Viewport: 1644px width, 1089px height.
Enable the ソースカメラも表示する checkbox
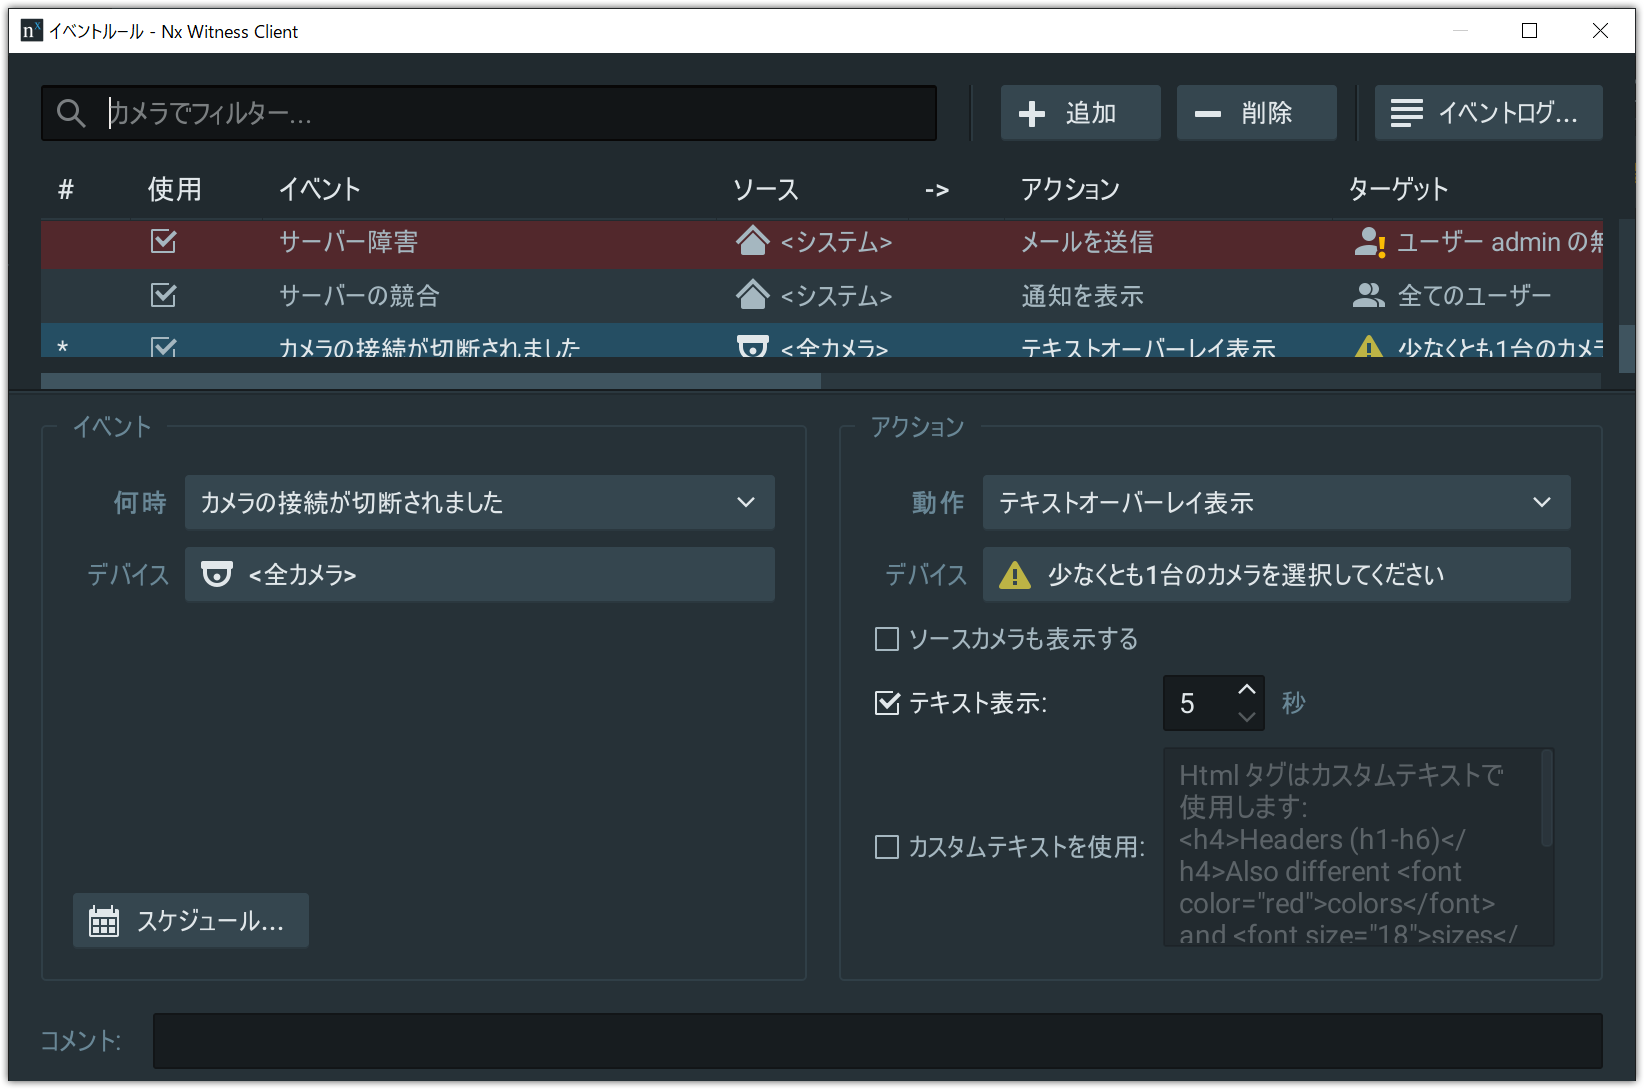(887, 639)
